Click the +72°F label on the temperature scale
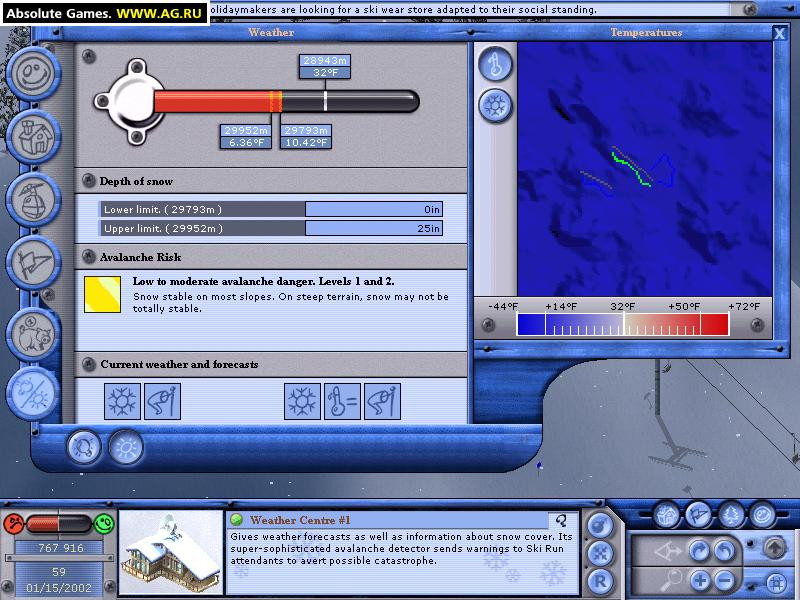Screen dimensions: 800x600 pyautogui.click(x=743, y=307)
